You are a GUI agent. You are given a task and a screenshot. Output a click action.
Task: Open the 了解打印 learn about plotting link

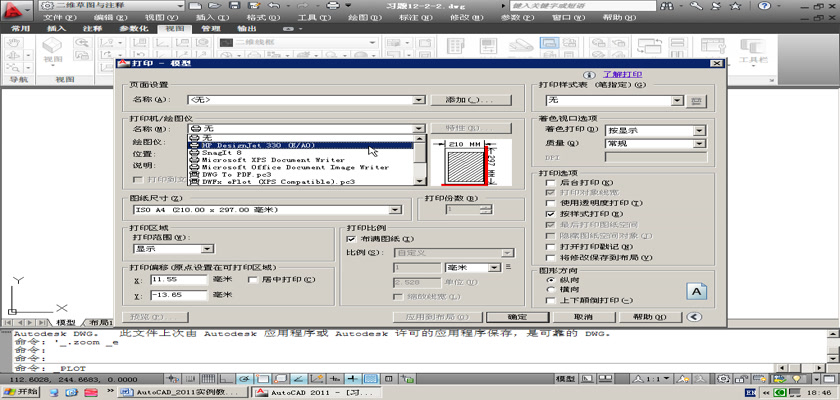[622, 75]
